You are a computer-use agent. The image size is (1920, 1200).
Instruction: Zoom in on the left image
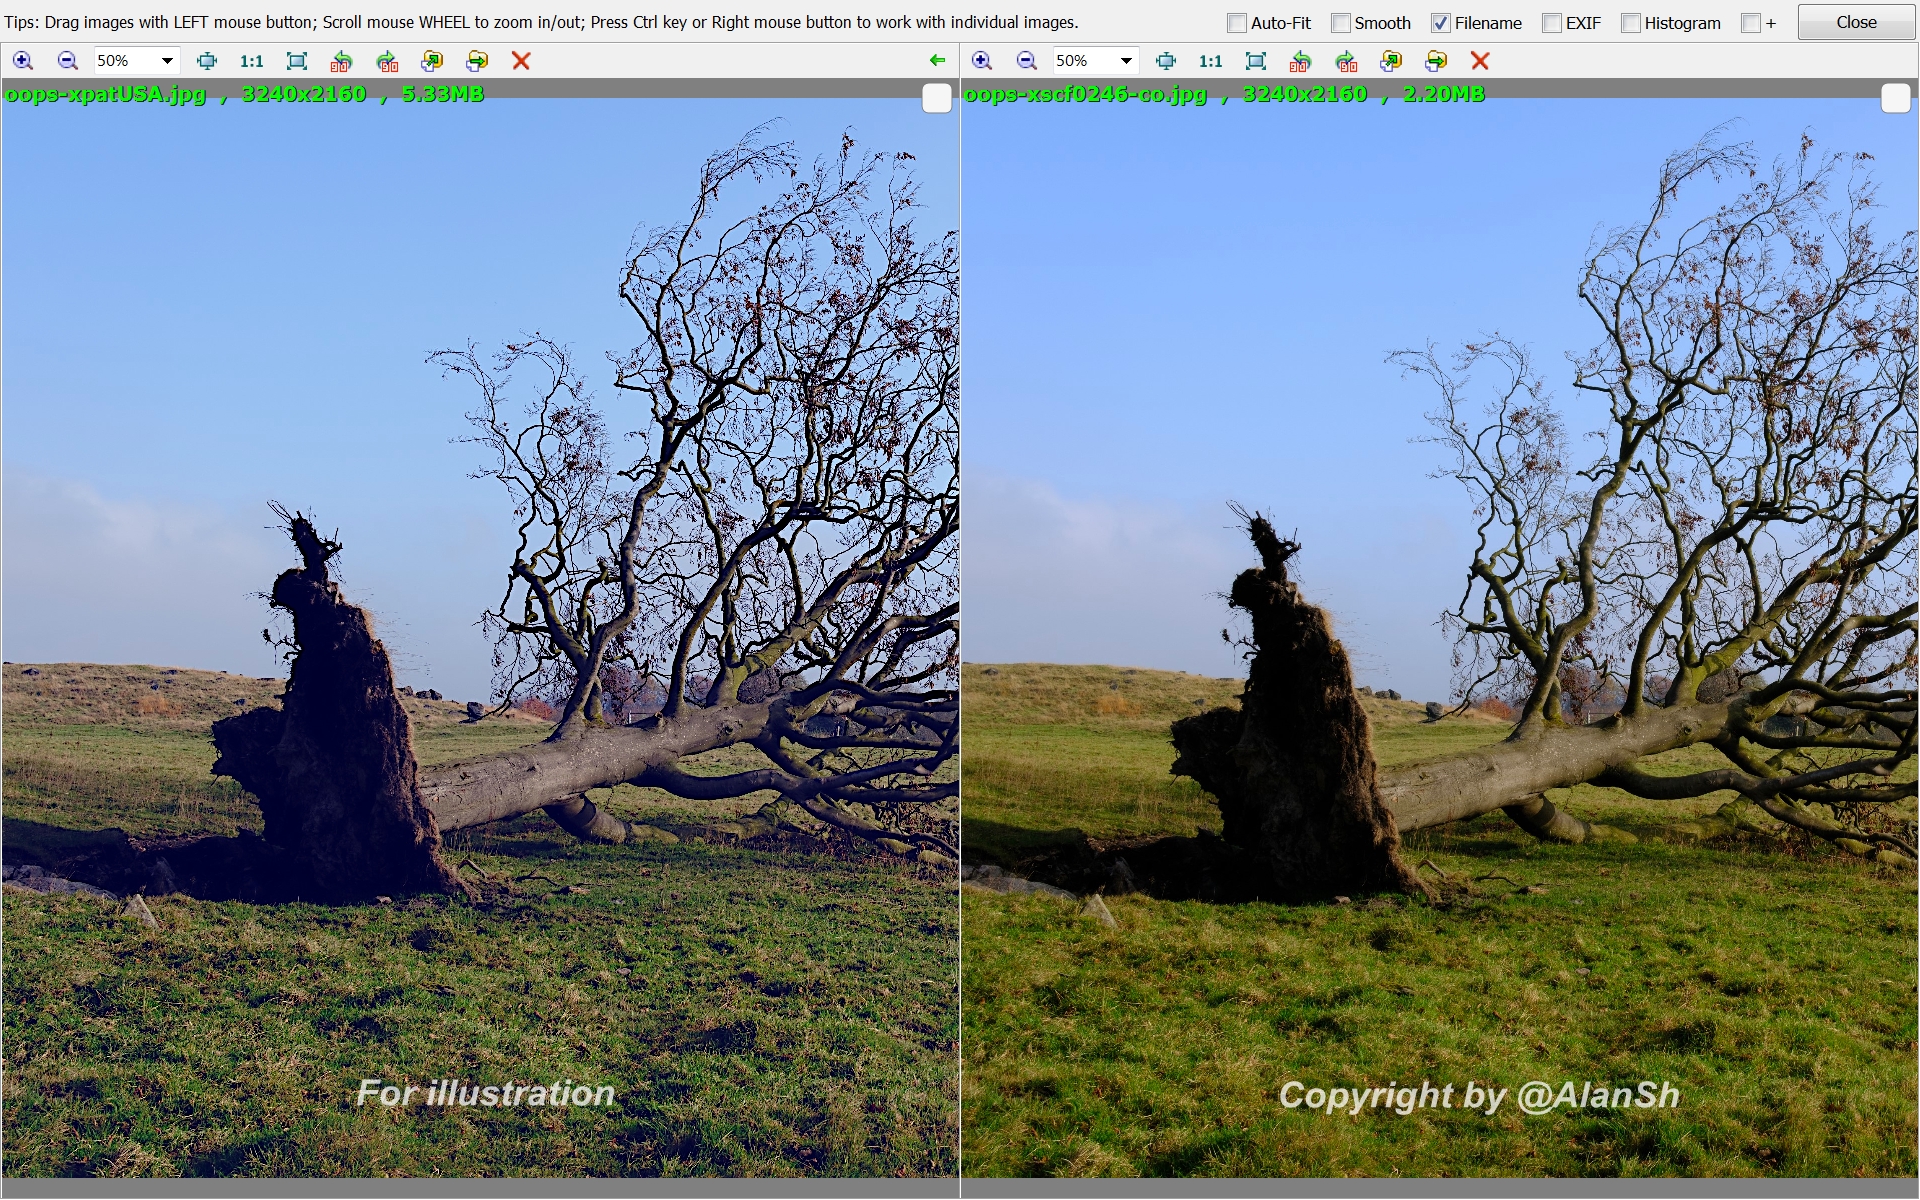pyautogui.click(x=22, y=61)
